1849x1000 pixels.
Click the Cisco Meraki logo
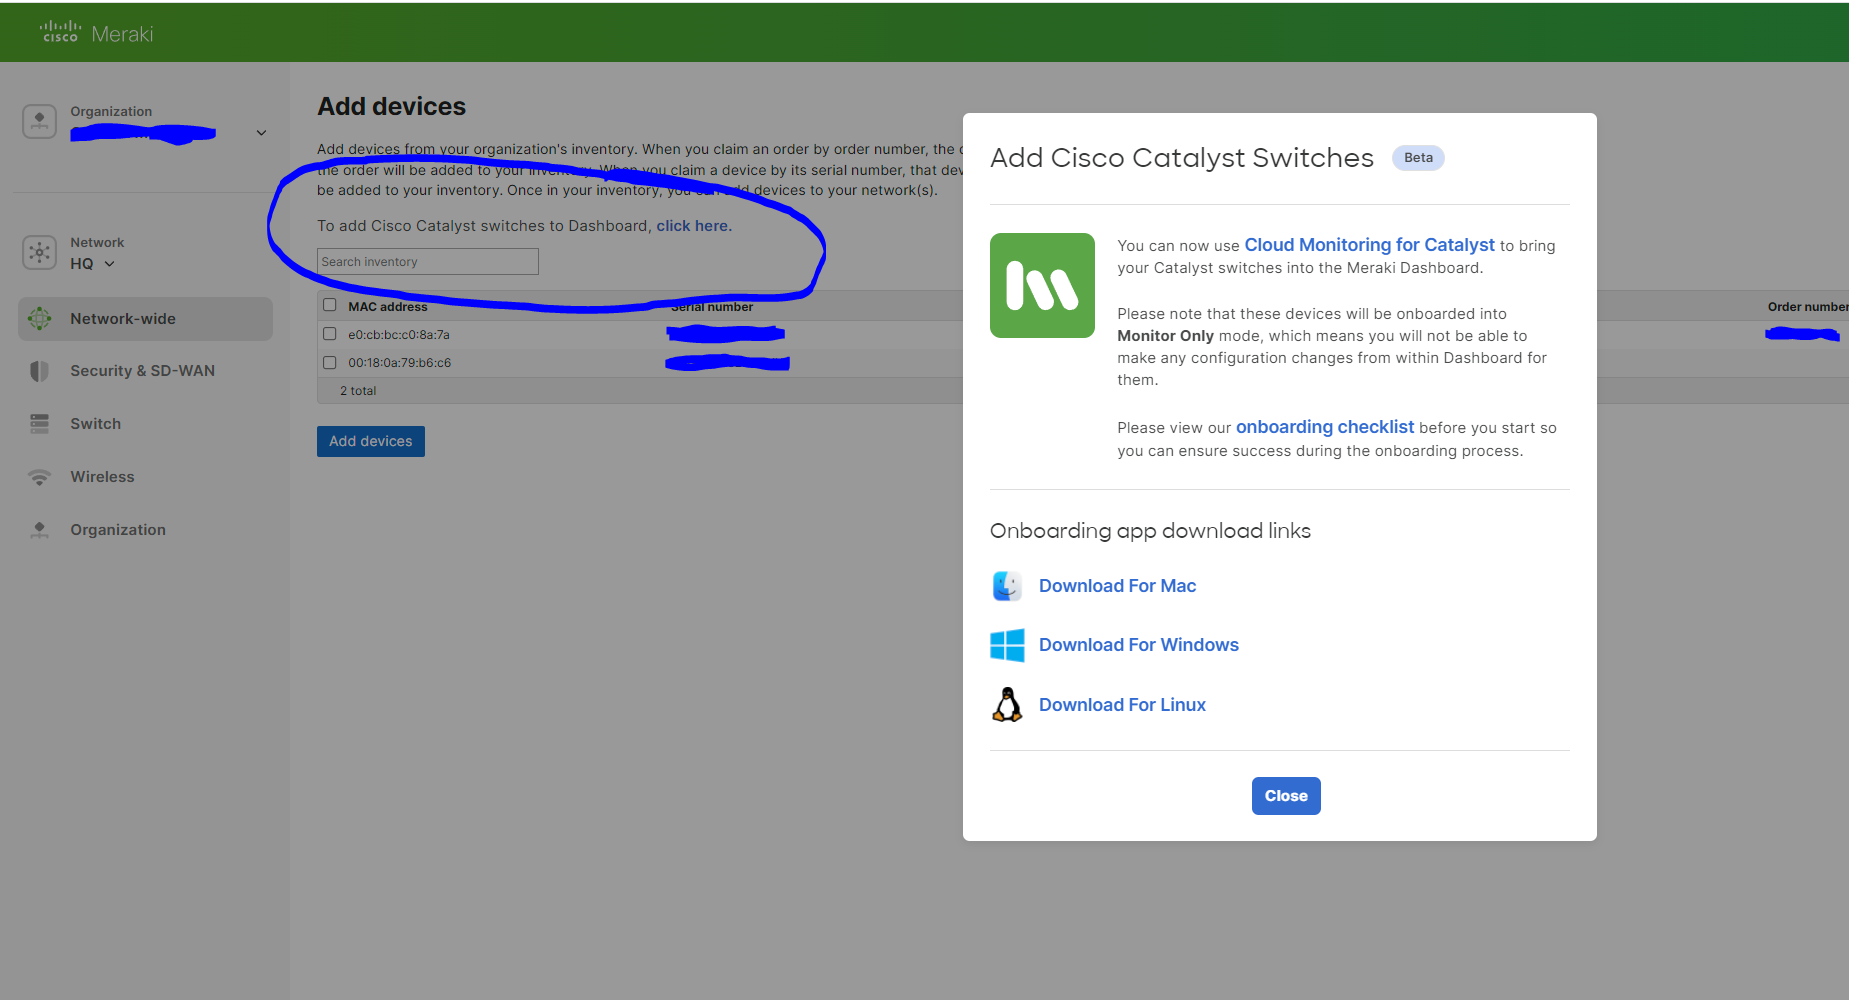click(95, 31)
